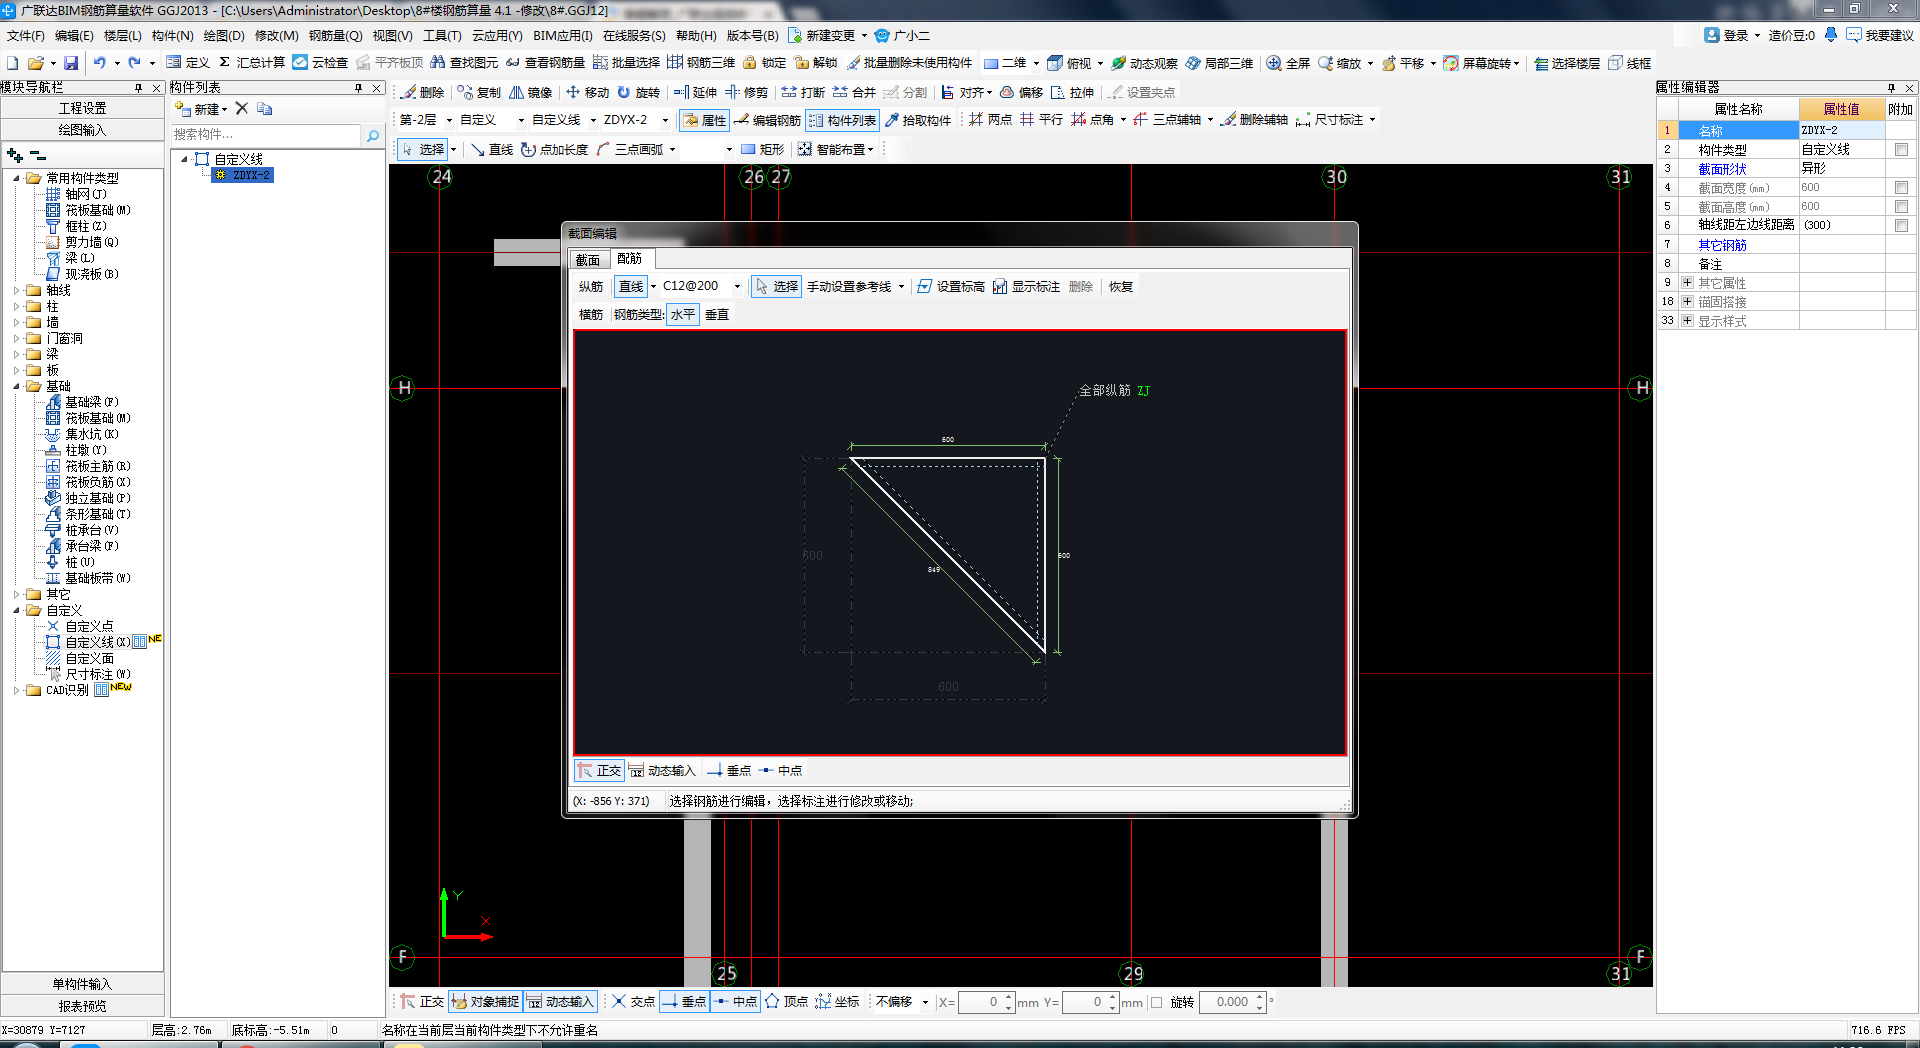Open 查看钢筋量 rebar quantity view

(x=545, y=62)
